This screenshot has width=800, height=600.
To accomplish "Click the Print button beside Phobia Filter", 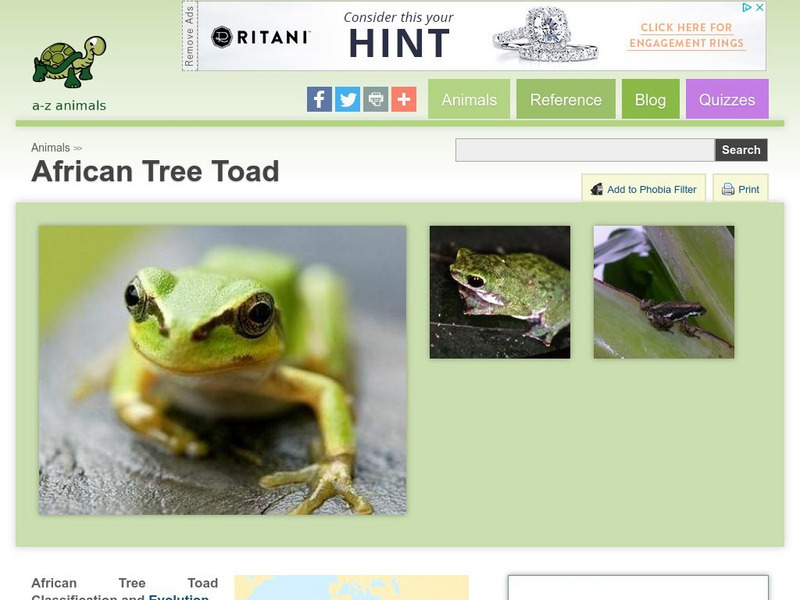I will (740, 189).
